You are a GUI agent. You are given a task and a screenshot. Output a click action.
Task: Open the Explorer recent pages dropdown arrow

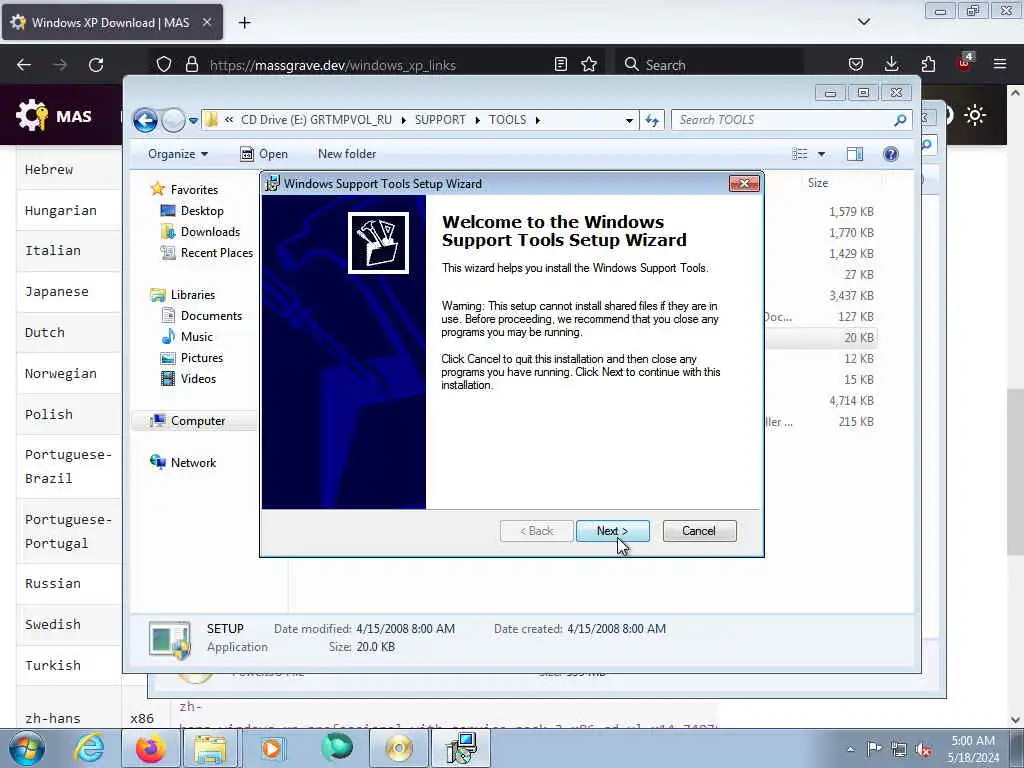(193, 121)
